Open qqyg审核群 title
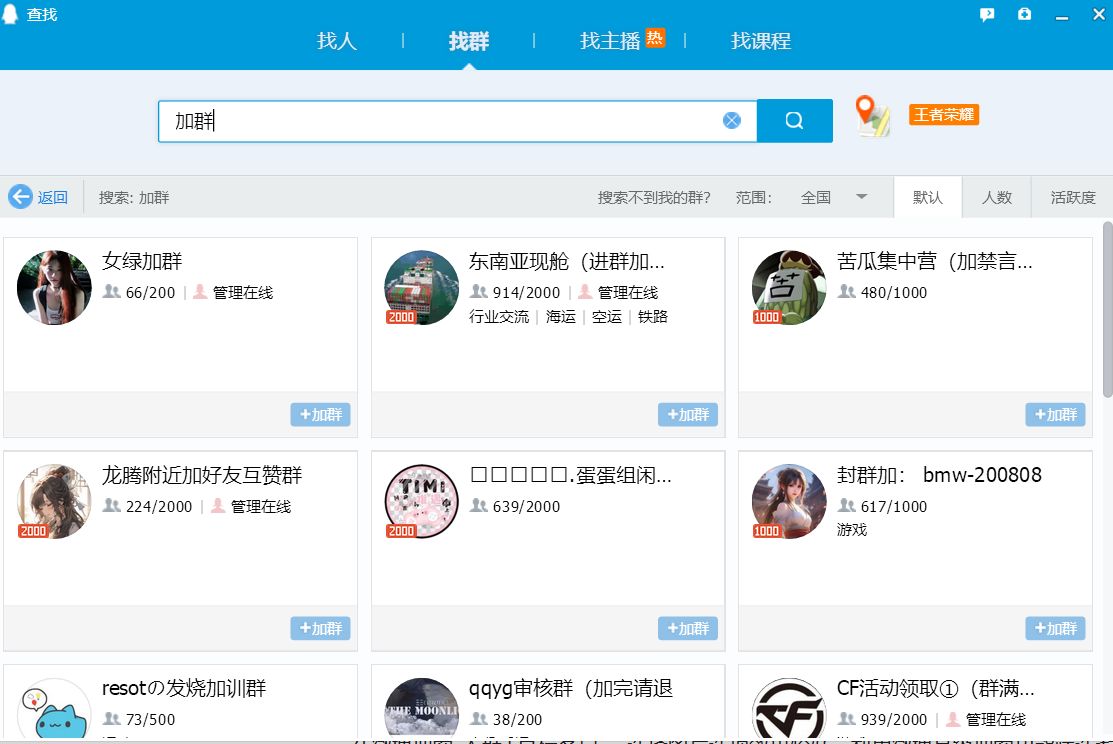Image resolution: width=1113 pixels, height=744 pixels. tap(571, 688)
